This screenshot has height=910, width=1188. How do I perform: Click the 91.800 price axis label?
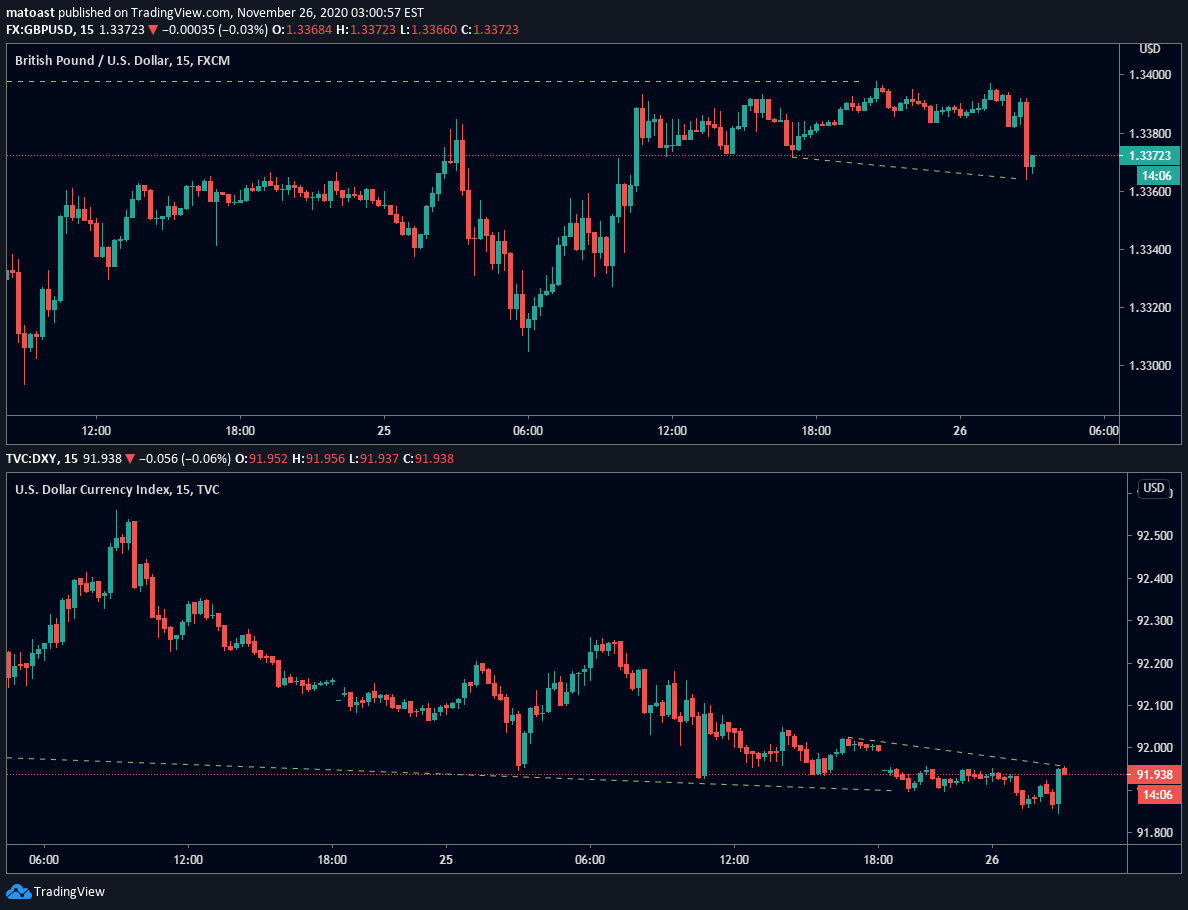[1155, 833]
